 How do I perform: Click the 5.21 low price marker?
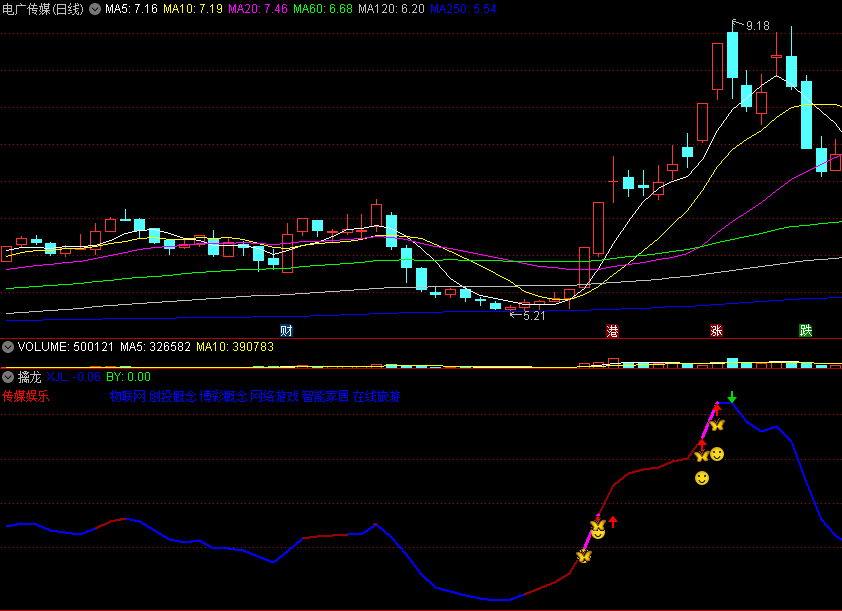coord(534,316)
